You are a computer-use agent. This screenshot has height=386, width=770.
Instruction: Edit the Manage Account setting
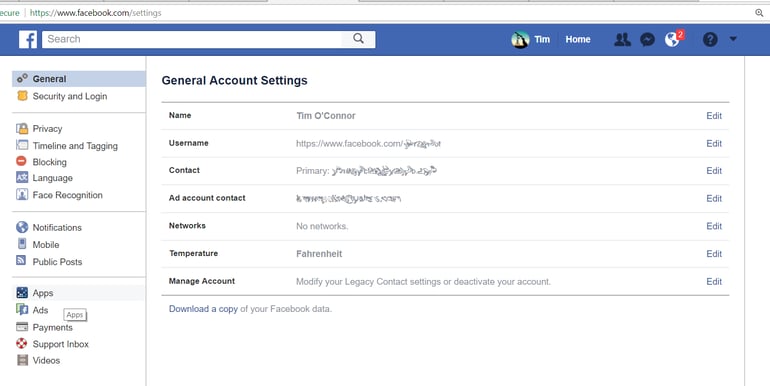[x=714, y=281]
